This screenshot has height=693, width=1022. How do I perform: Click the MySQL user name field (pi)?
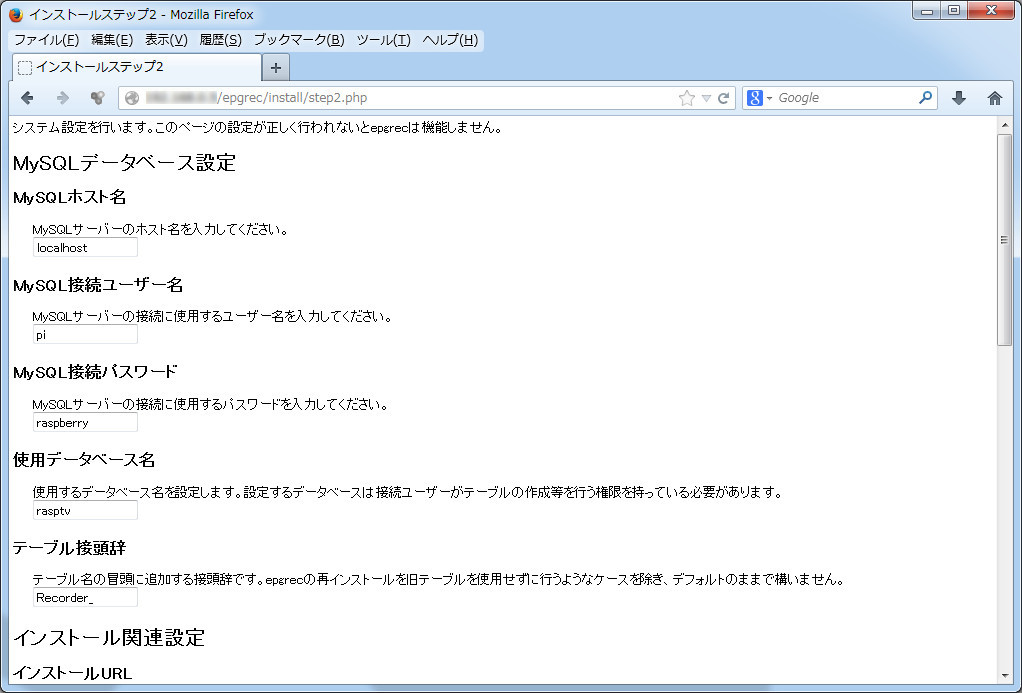85,335
